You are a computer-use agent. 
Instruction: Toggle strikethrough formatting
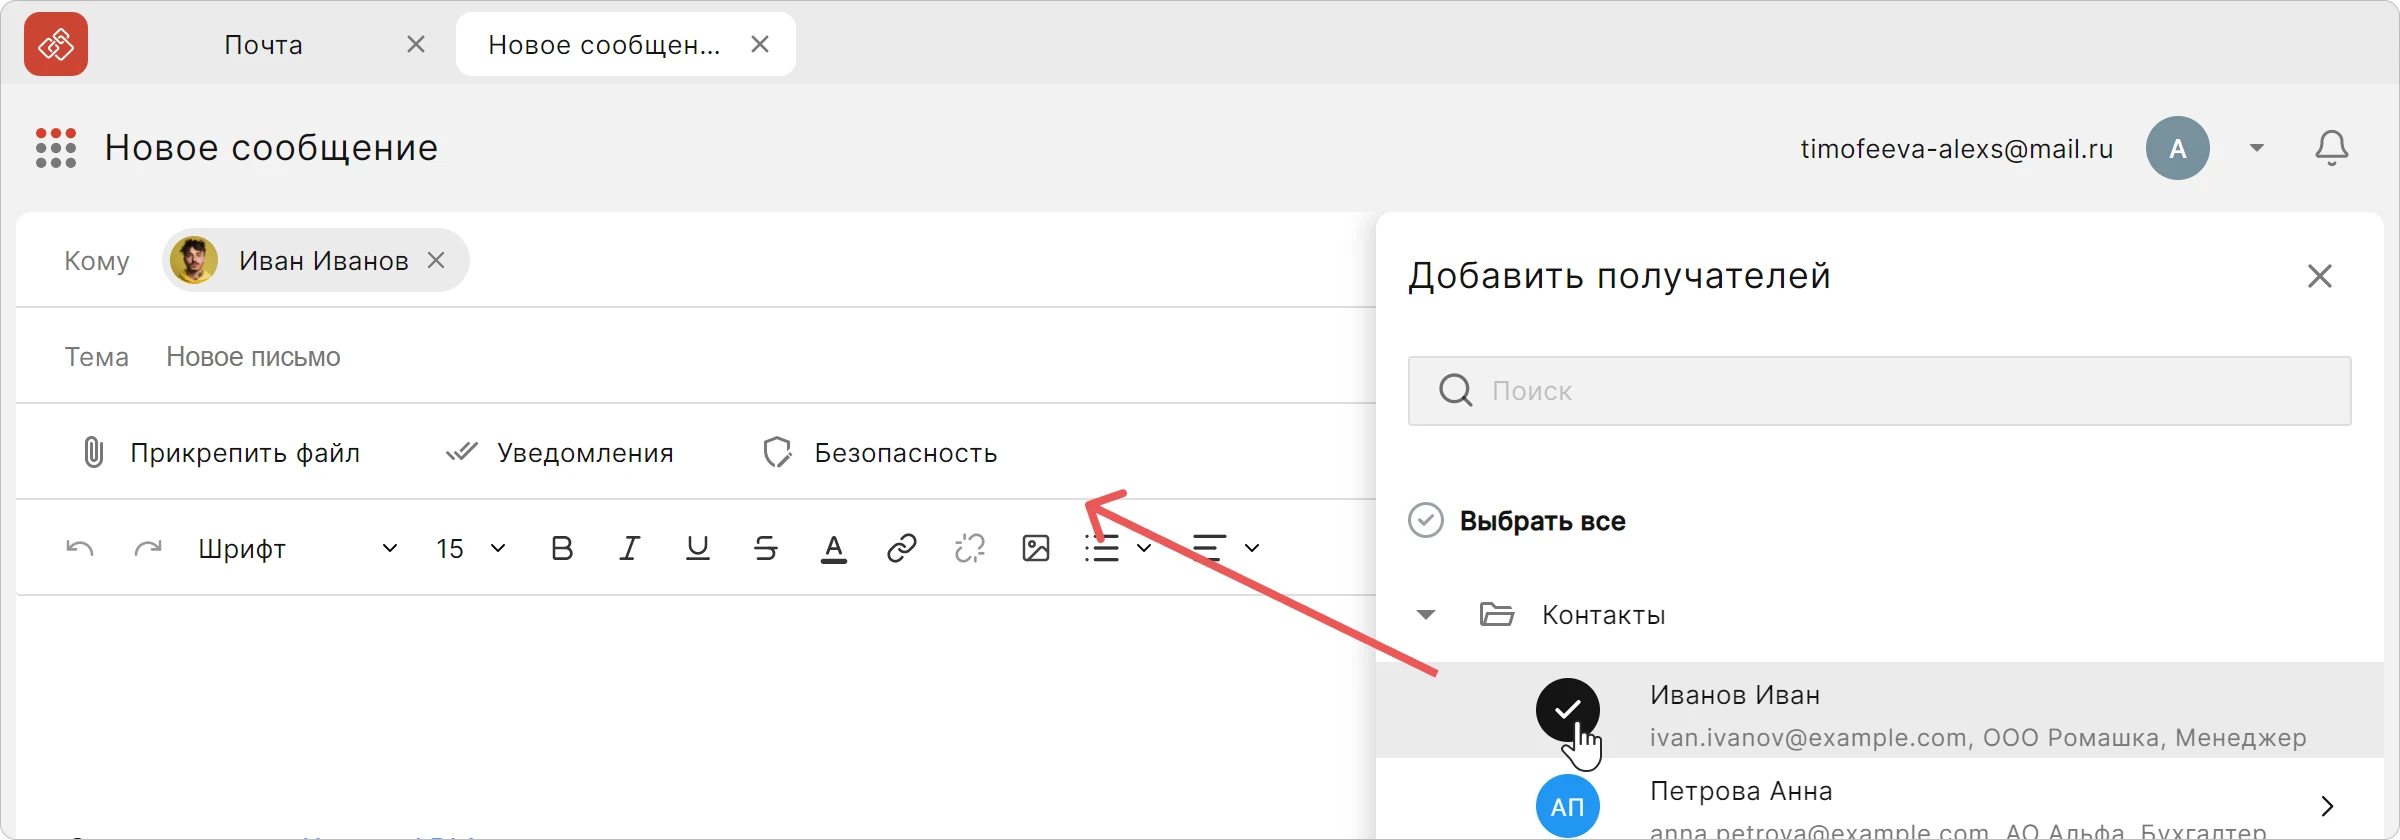point(766,548)
